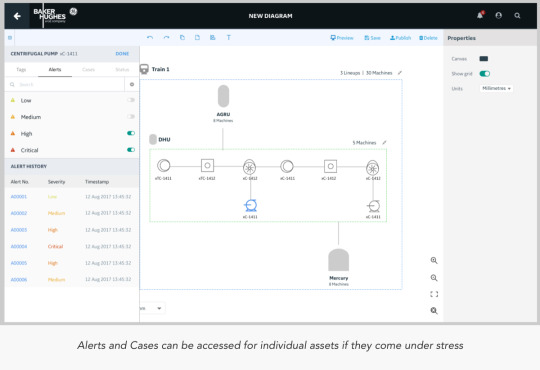Select the AGRU vessel node

(x=224, y=96)
